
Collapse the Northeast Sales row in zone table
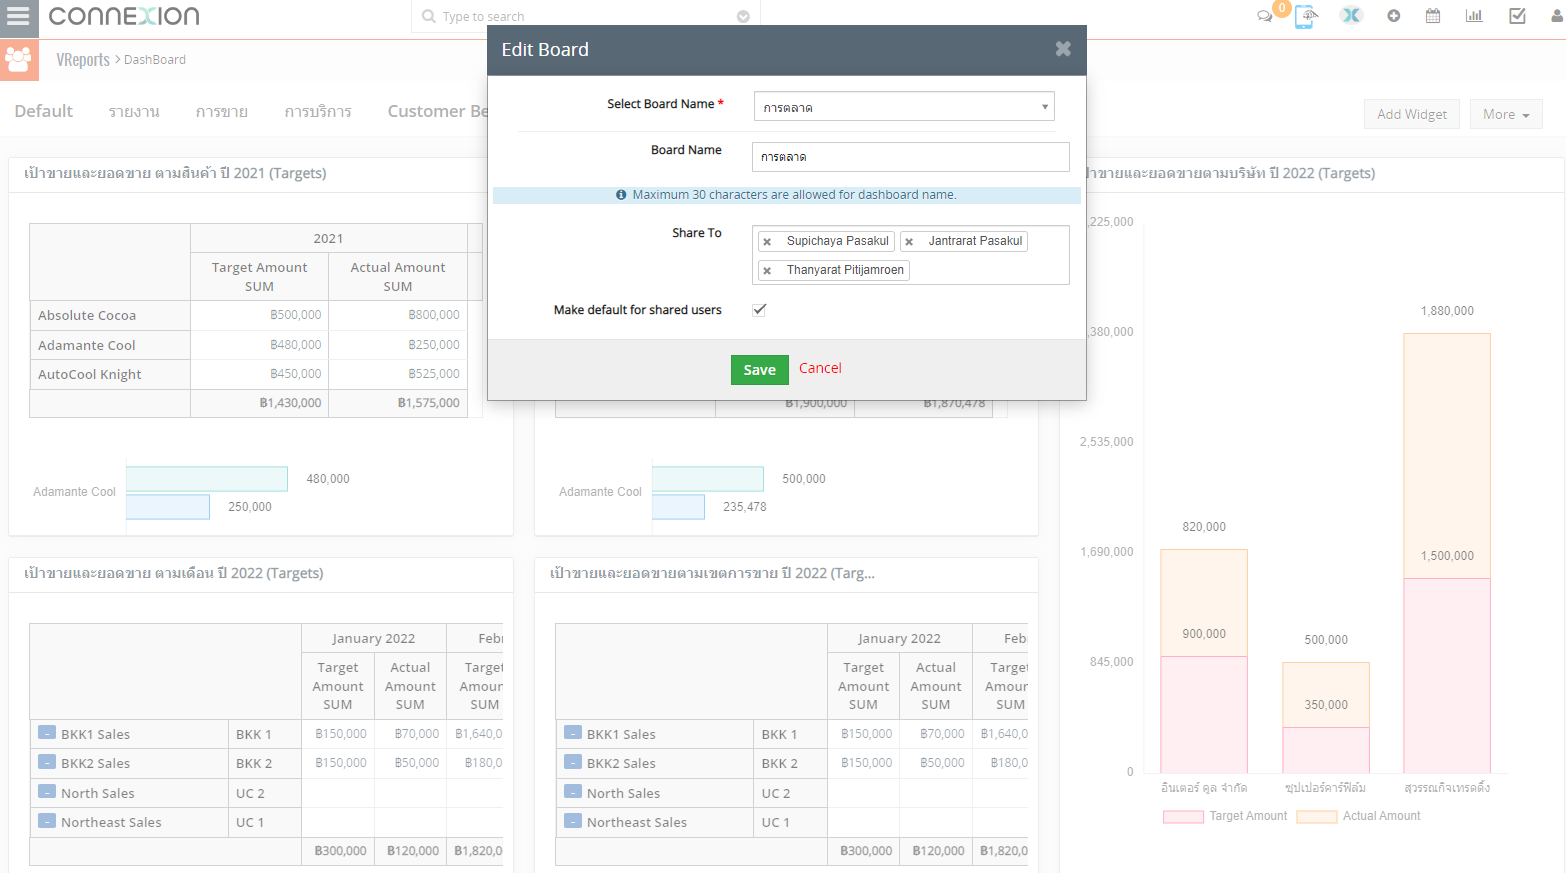[x=573, y=821]
